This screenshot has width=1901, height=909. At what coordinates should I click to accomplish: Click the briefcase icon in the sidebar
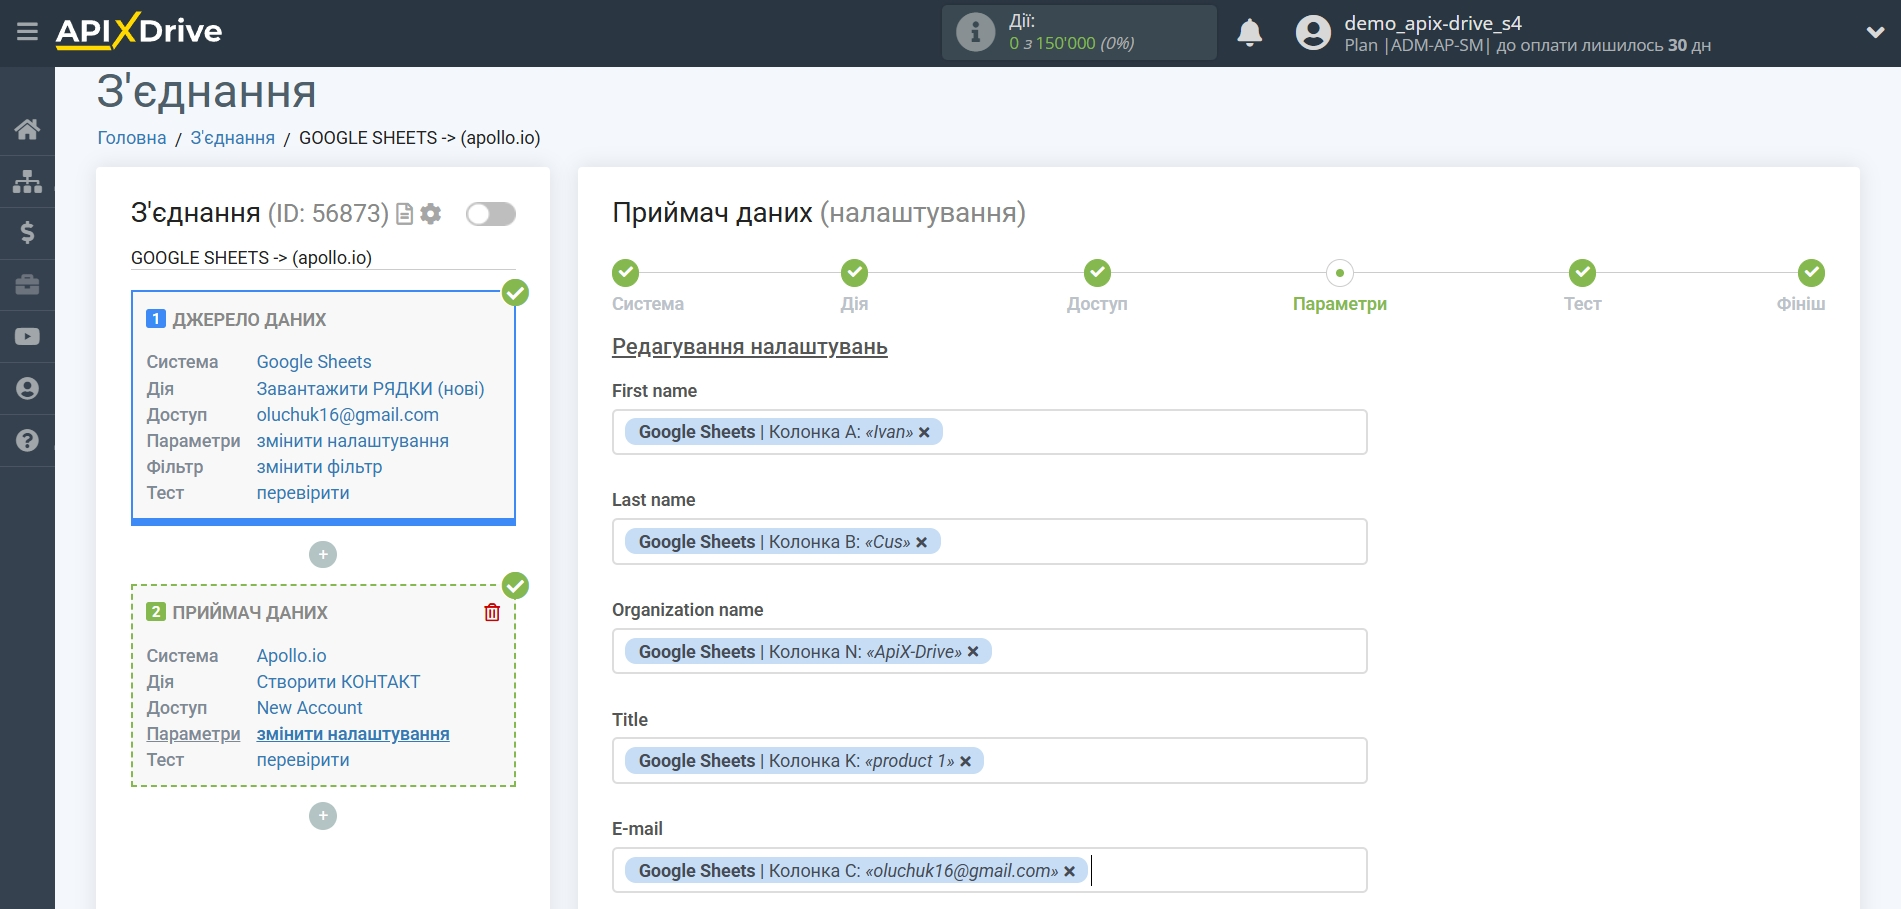coord(27,285)
